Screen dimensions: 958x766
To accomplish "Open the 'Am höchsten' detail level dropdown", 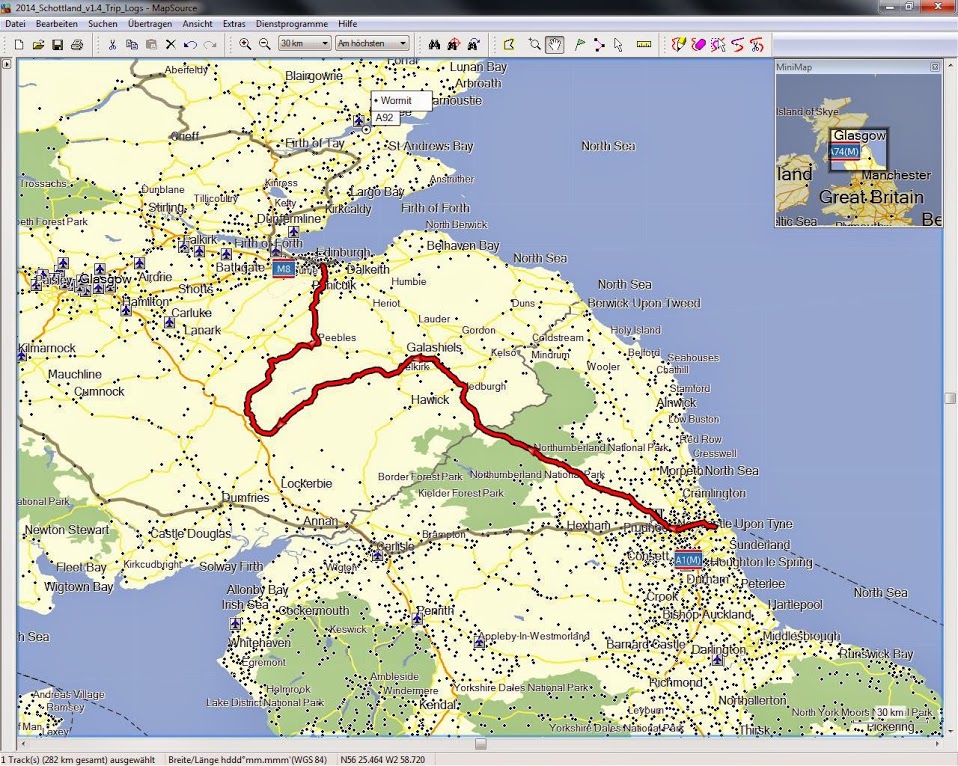I will 372,44.
